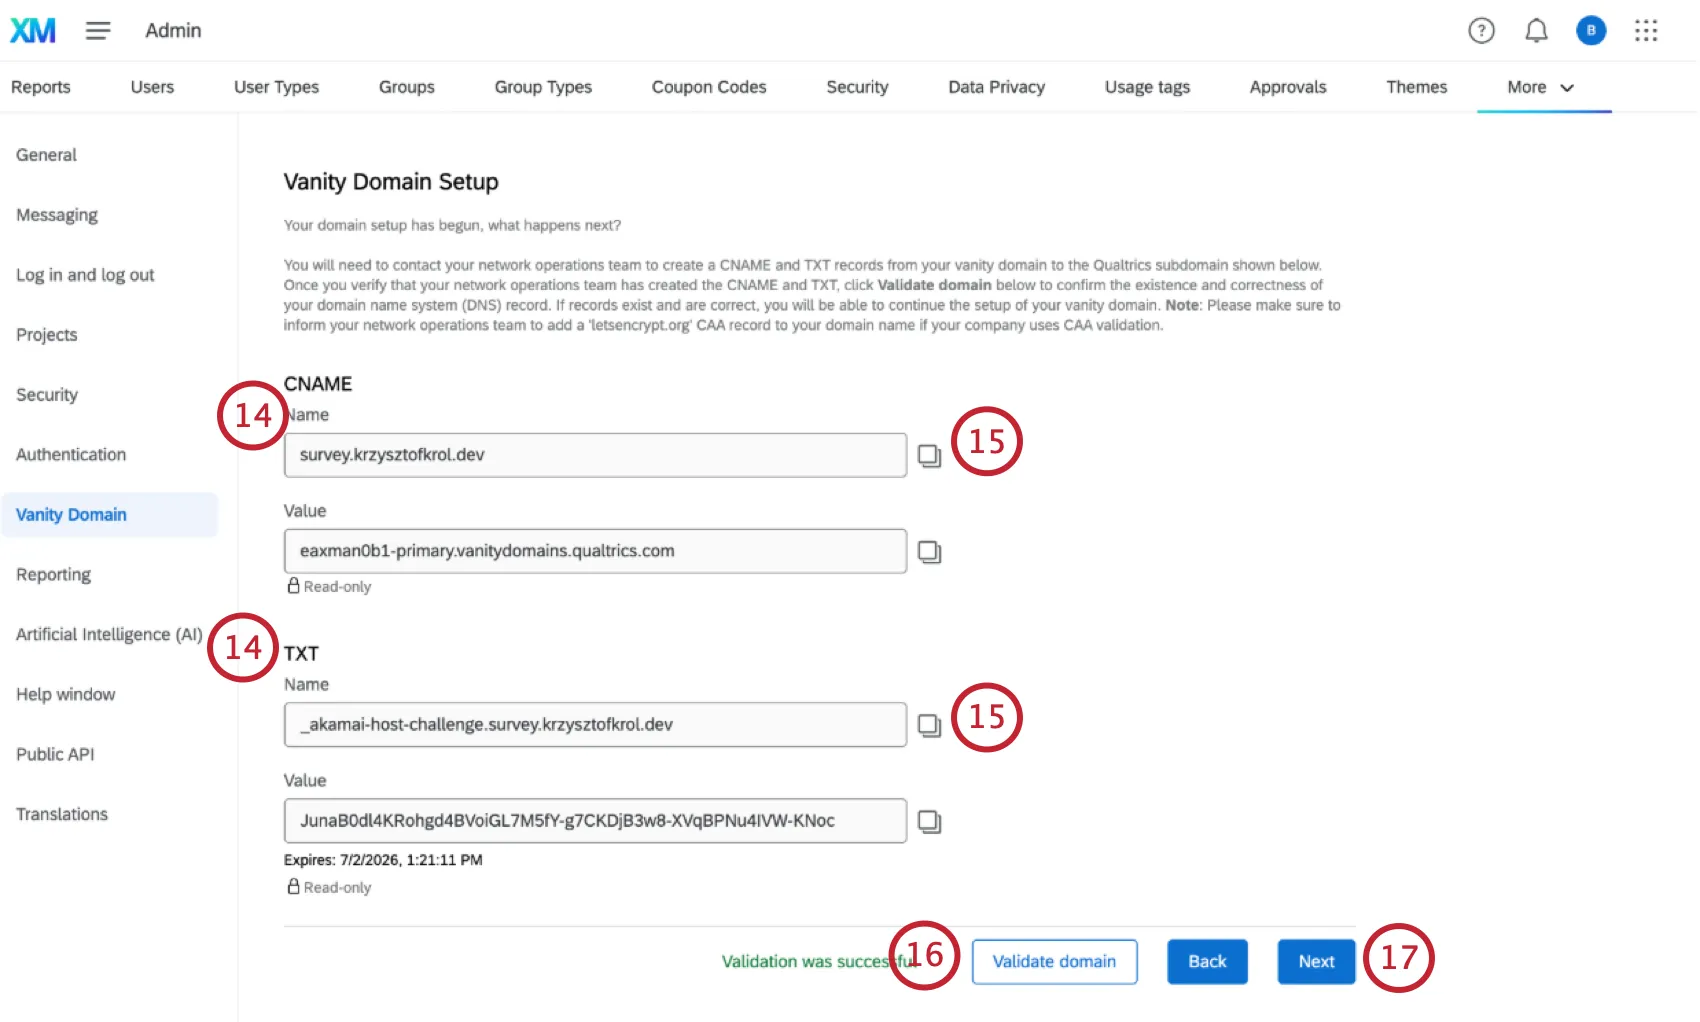Image resolution: width=1700 pixels, height=1022 pixels.
Task: Select General in the sidebar
Action: pos(46,155)
